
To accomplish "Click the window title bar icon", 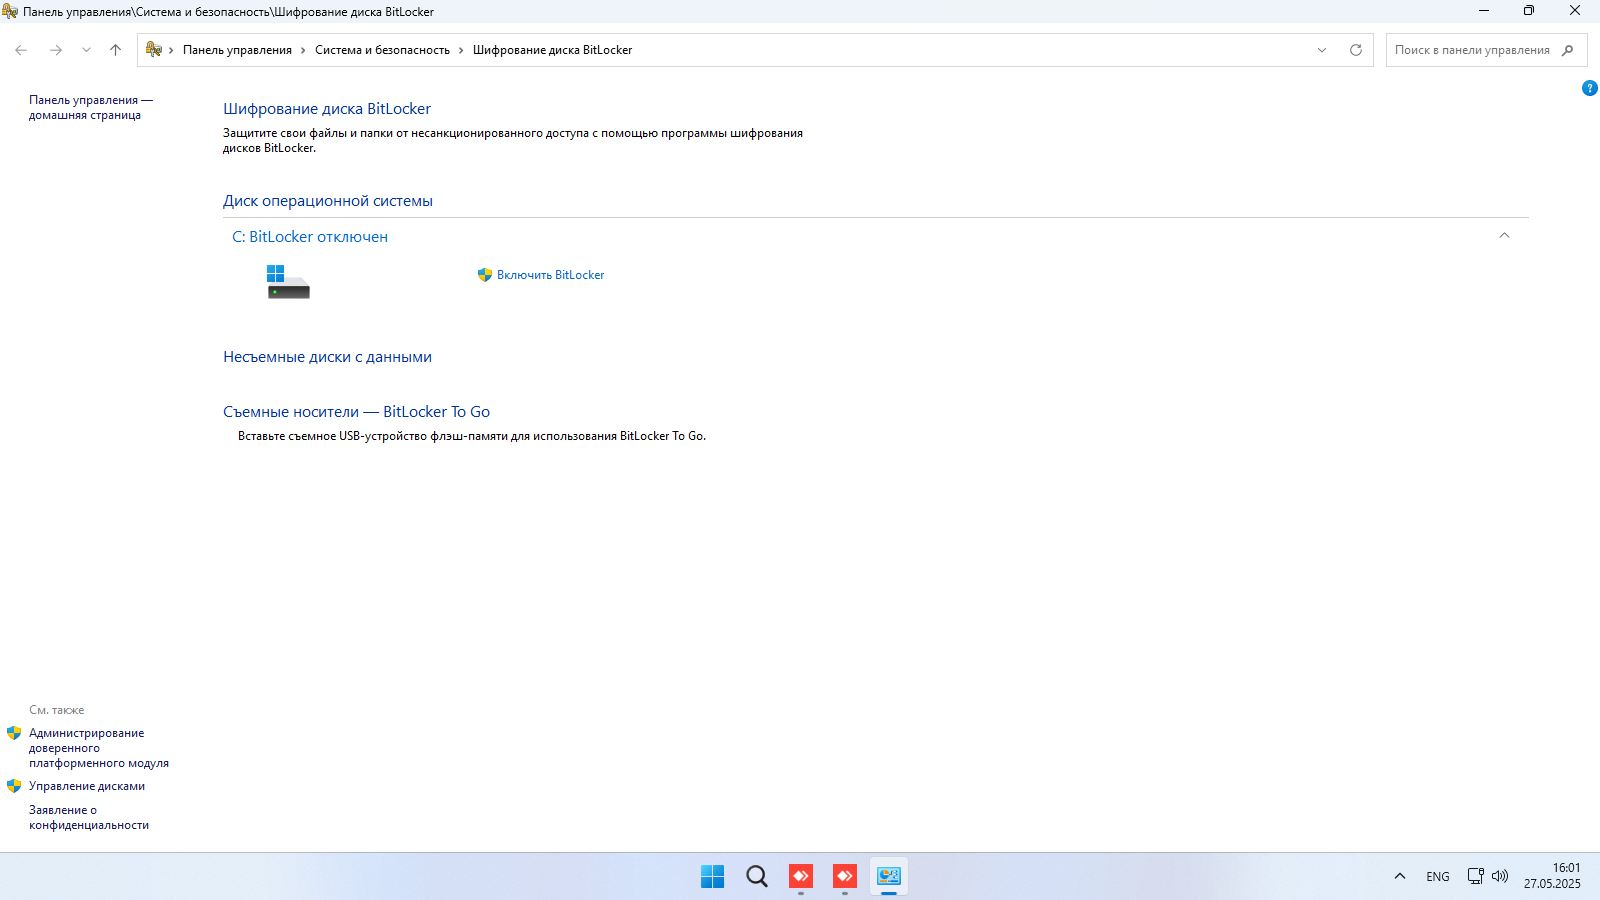I will click(x=10, y=11).
